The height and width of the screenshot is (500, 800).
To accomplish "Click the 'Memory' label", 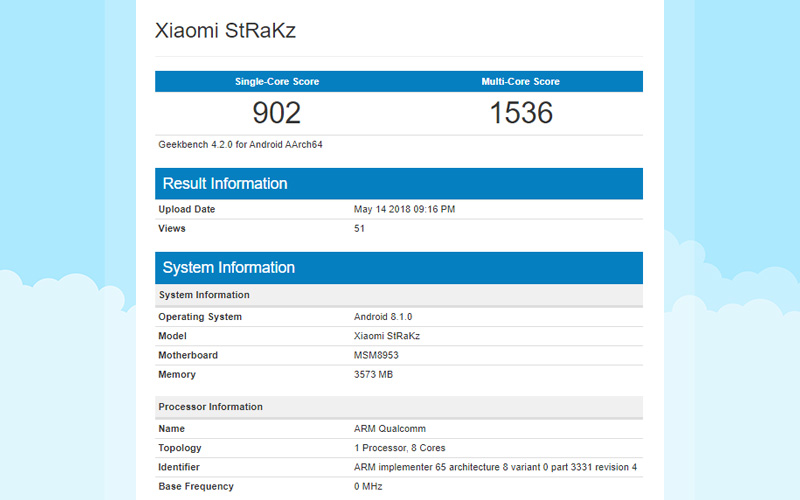I will [x=177, y=374].
